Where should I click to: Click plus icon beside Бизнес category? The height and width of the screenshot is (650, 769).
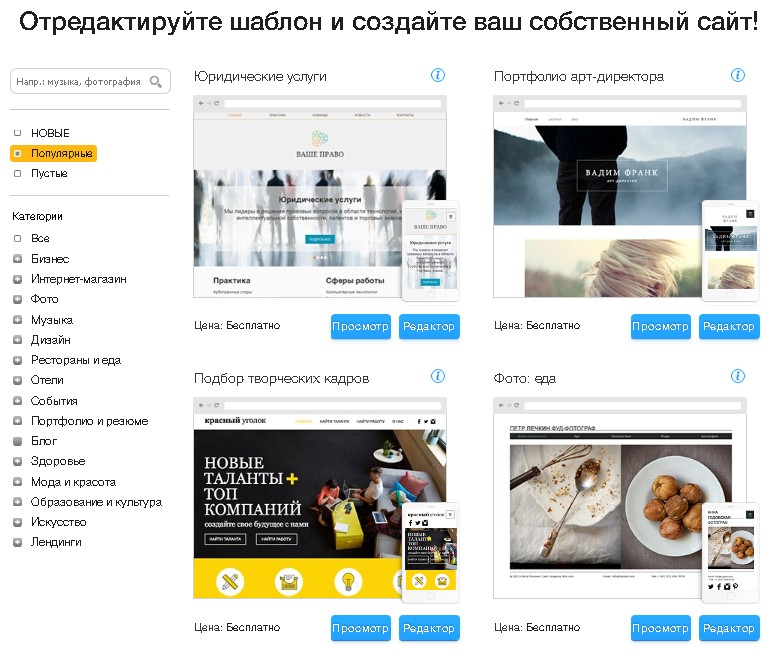18,259
